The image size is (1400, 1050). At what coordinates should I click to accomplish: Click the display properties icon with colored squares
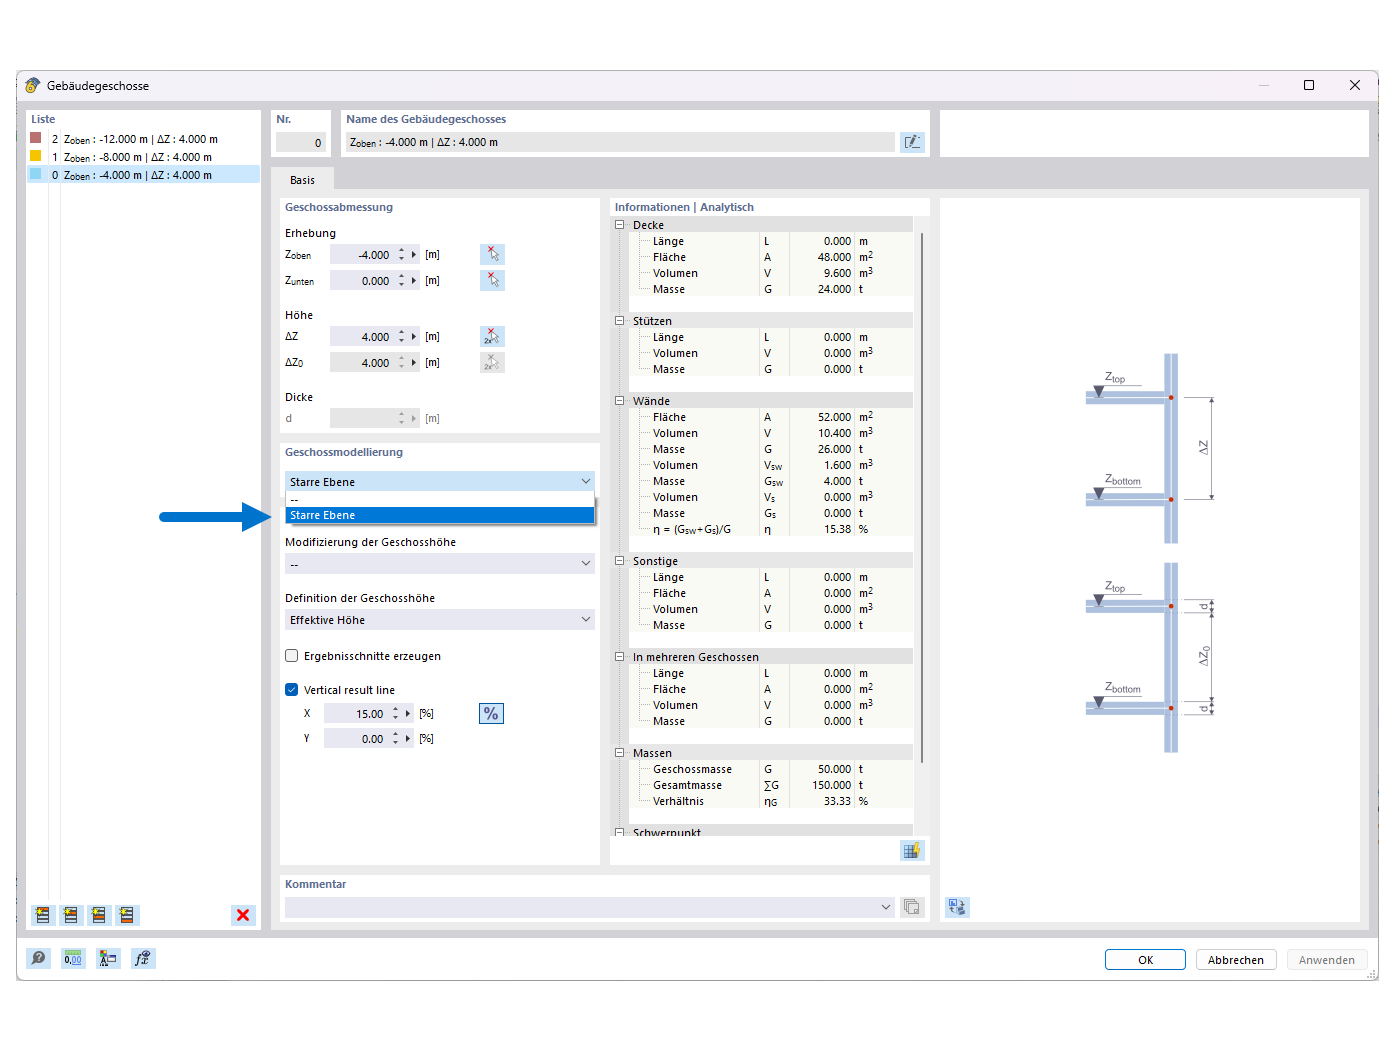108,959
